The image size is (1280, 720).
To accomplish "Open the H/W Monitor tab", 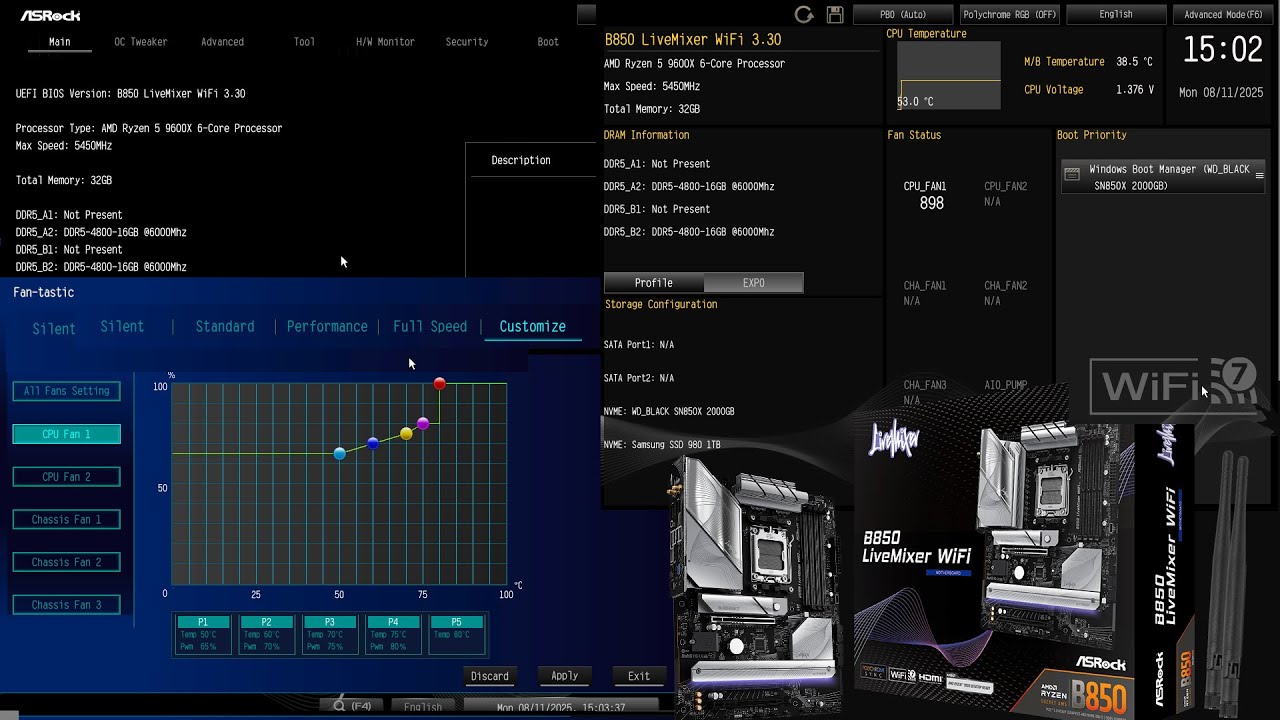I will point(385,42).
